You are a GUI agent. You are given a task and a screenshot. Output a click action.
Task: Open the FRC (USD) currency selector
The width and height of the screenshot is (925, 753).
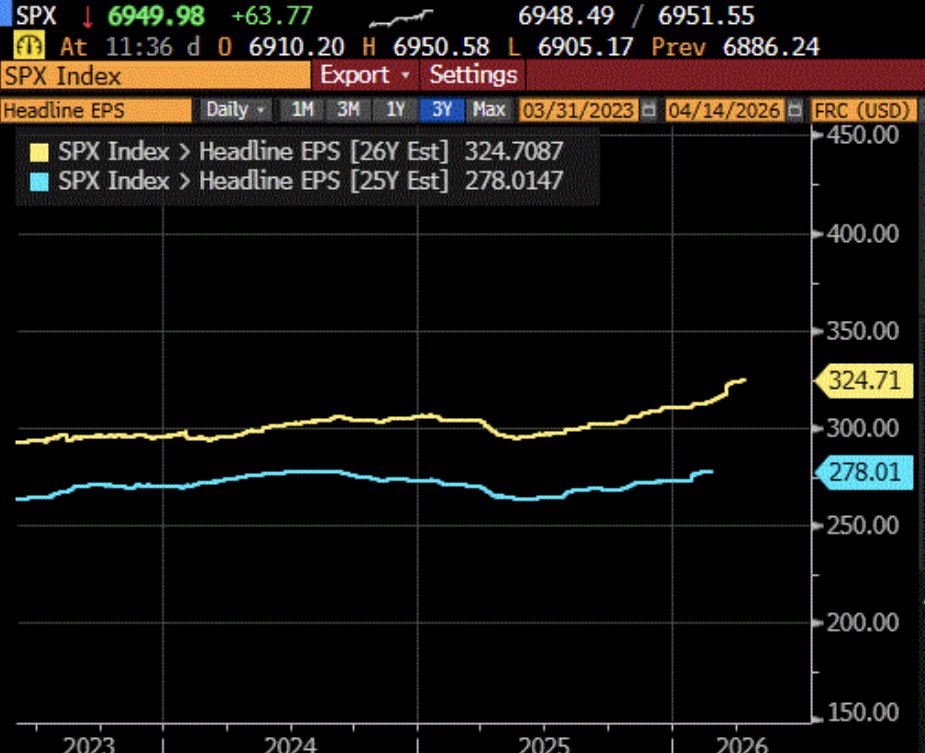(x=862, y=110)
